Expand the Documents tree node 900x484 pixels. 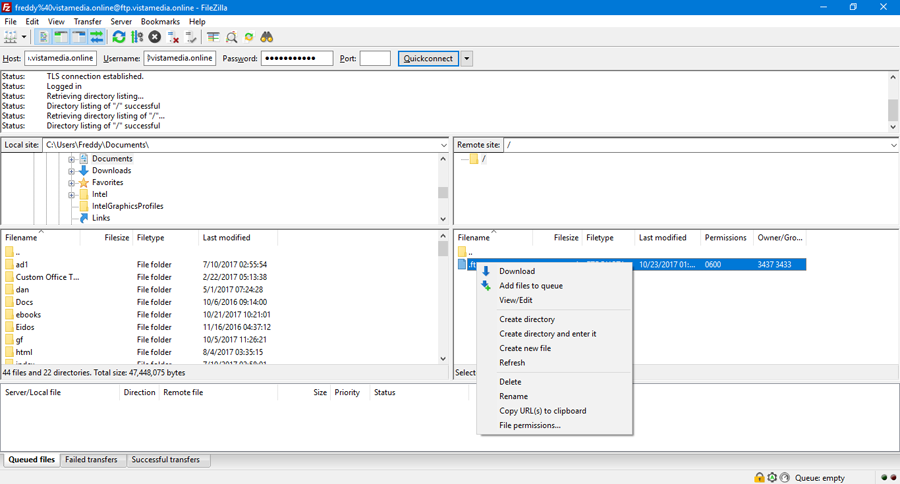pyautogui.click(x=71, y=159)
